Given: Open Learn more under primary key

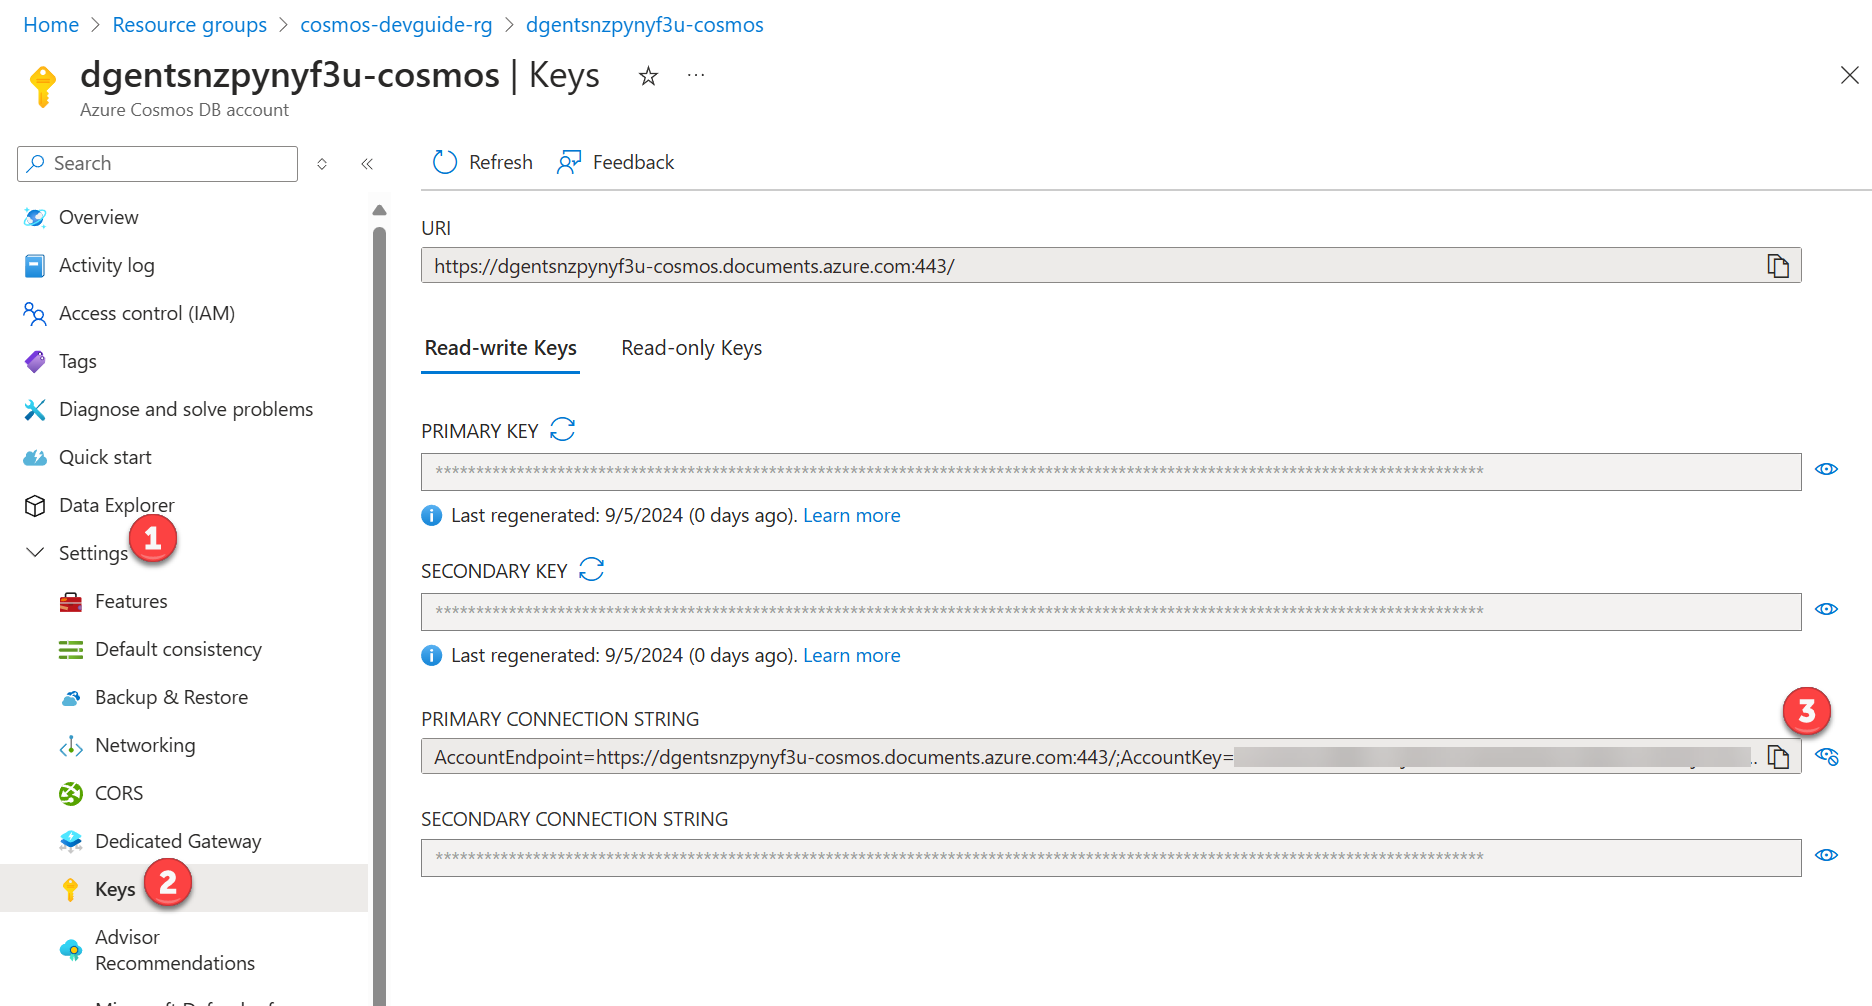Looking at the screenshot, I should (851, 515).
